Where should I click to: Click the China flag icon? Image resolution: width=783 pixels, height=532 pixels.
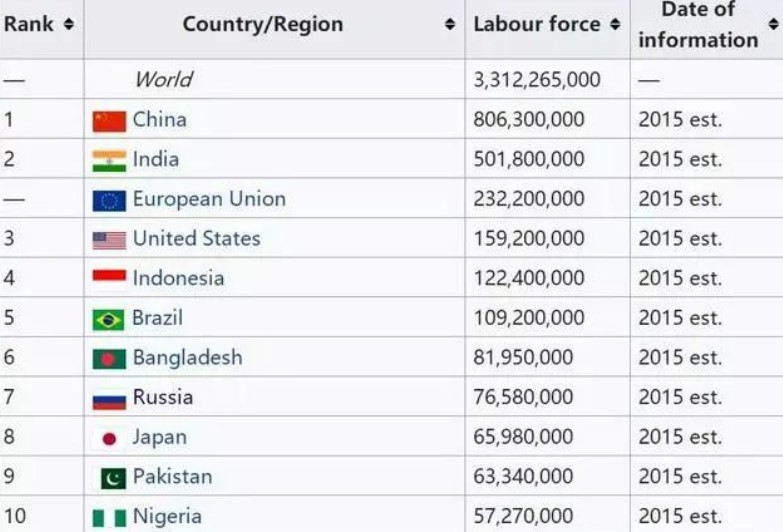pos(109,121)
